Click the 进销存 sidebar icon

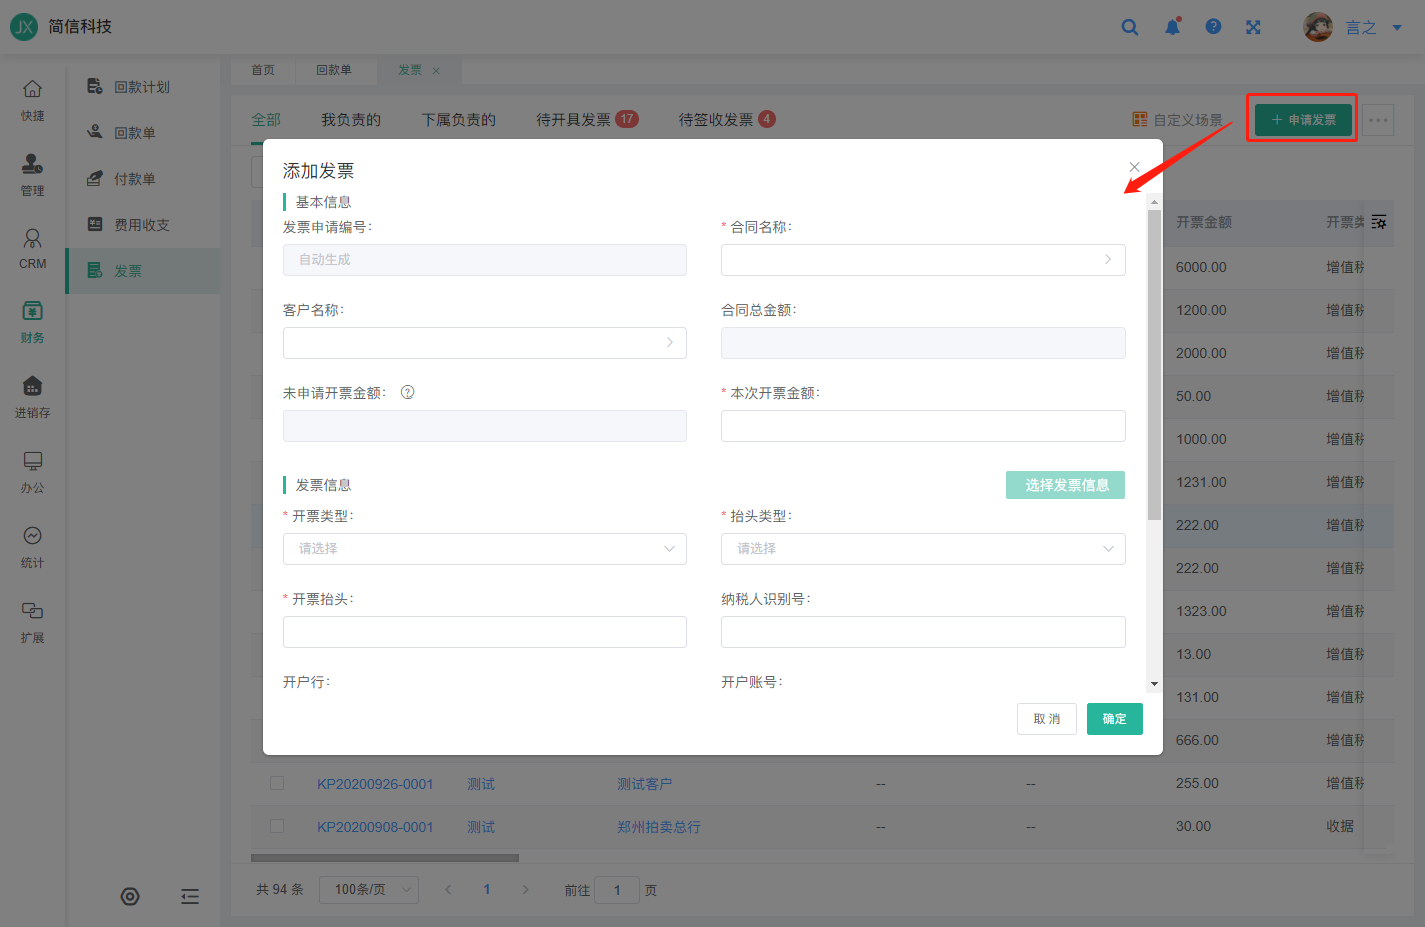tap(32, 396)
